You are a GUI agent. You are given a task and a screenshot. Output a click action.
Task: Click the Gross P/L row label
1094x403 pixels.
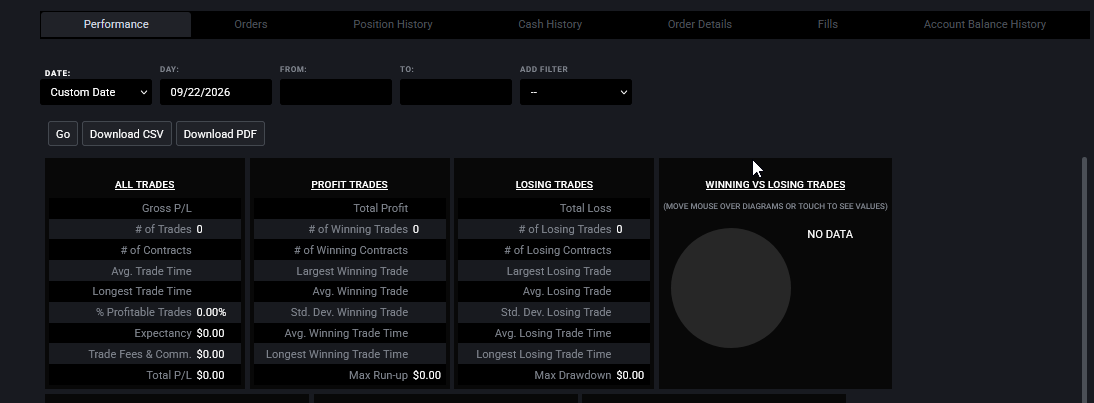click(x=167, y=208)
